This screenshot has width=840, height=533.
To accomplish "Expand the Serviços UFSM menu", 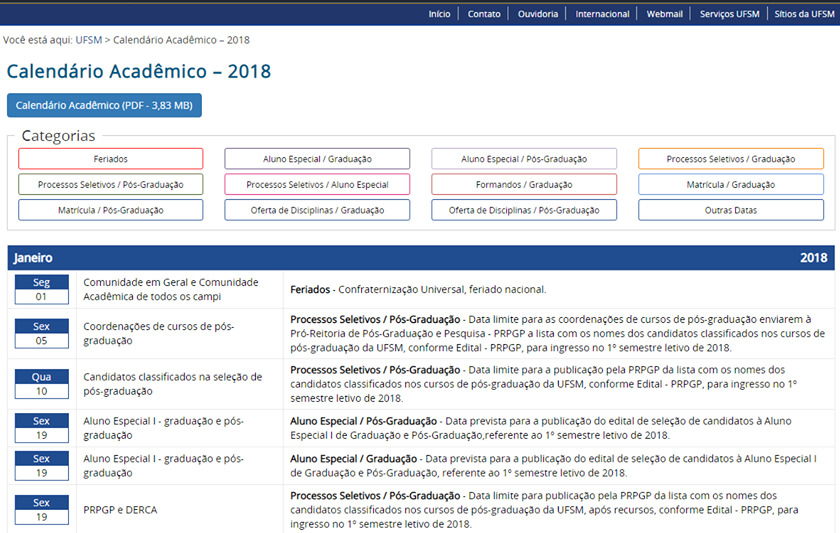I will [729, 14].
